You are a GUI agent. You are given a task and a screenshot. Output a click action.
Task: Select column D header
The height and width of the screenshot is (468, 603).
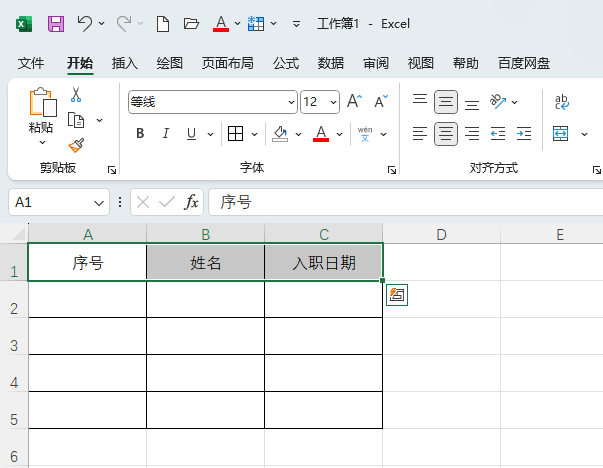pos(441,234)
